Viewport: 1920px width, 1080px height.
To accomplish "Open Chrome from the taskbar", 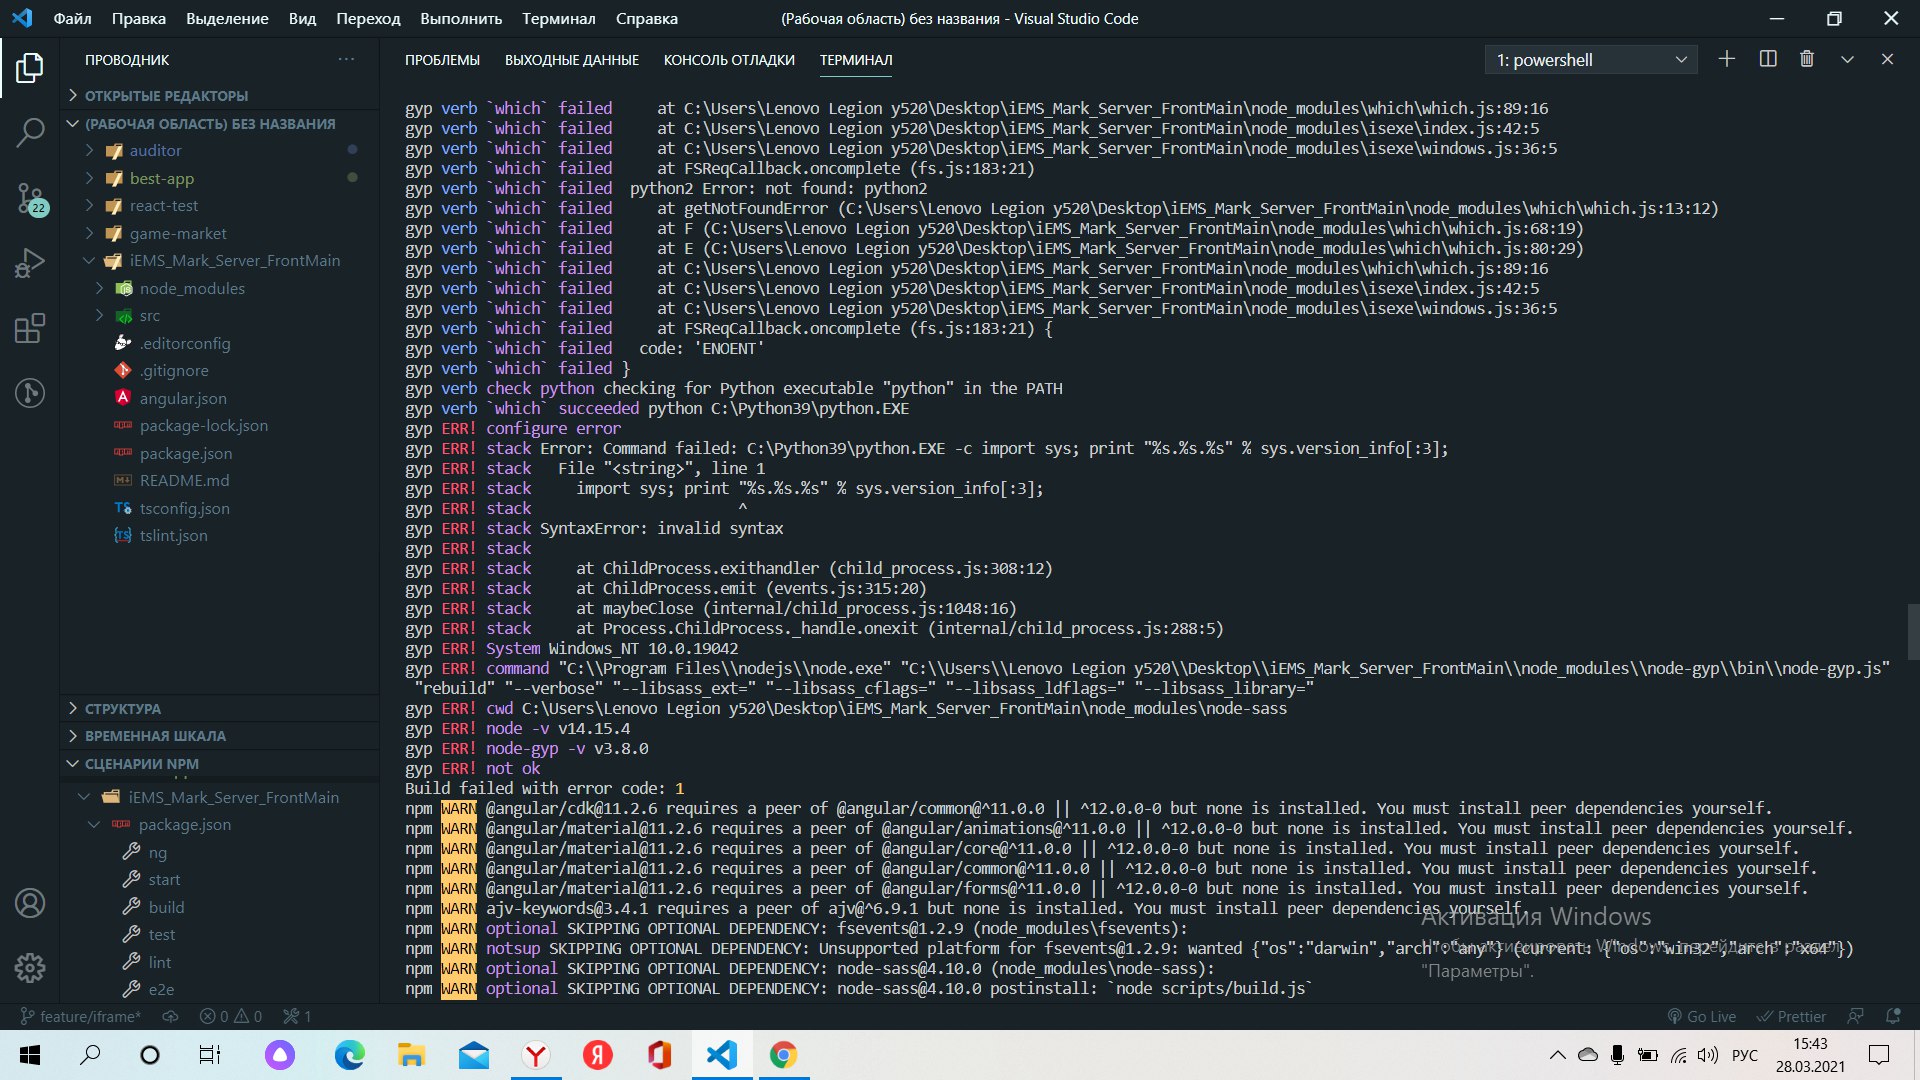I will (783, 1055).
